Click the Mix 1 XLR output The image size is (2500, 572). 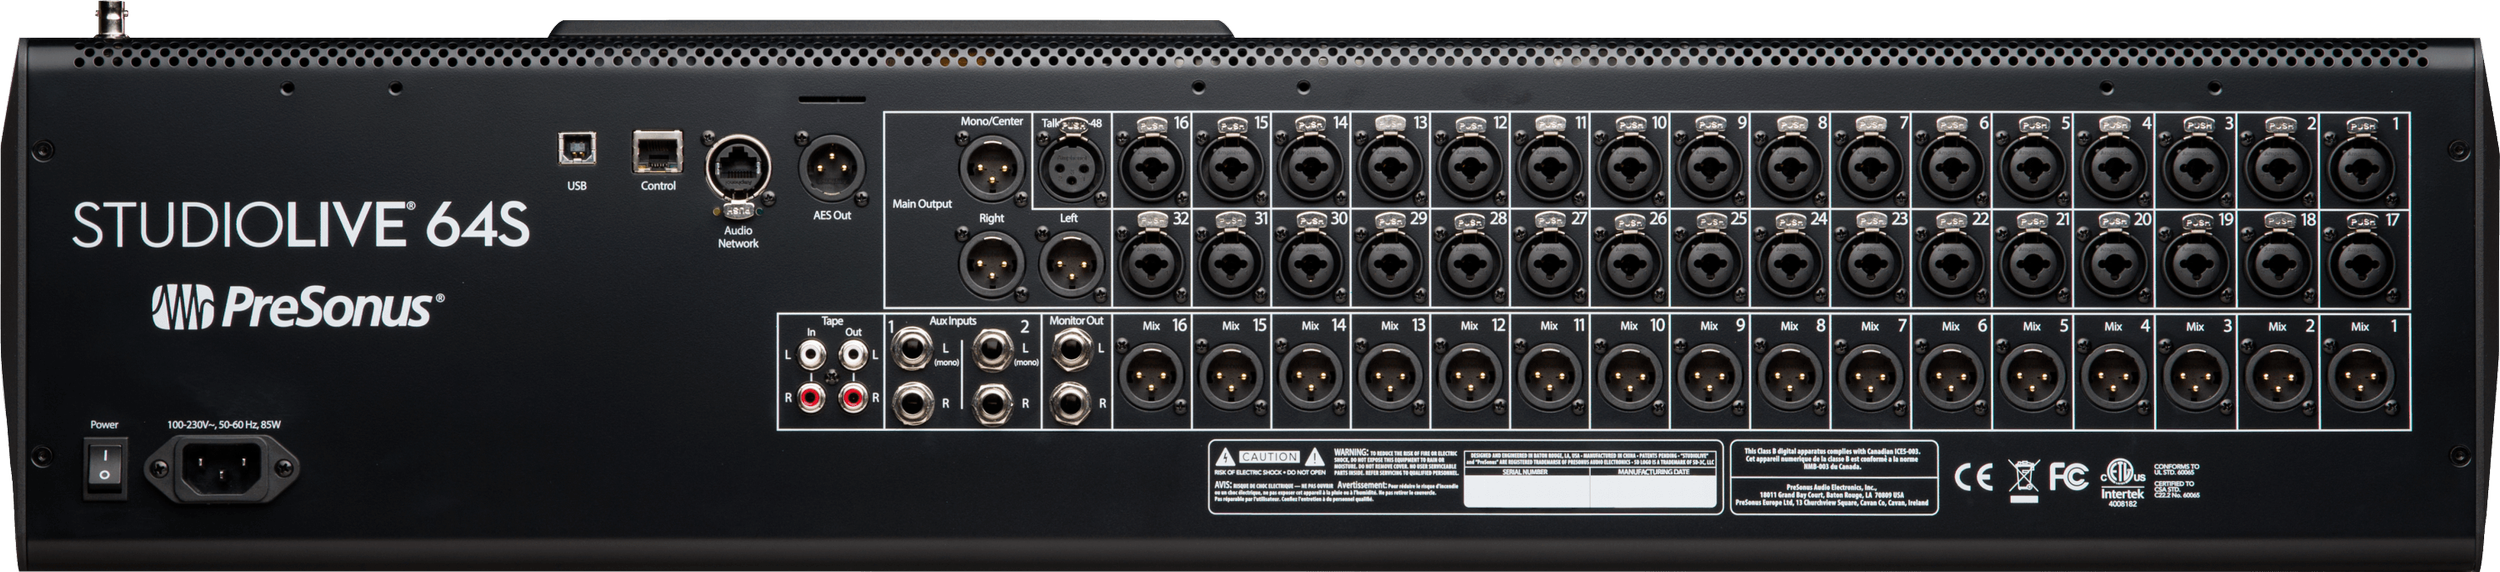coord(2361,377)
